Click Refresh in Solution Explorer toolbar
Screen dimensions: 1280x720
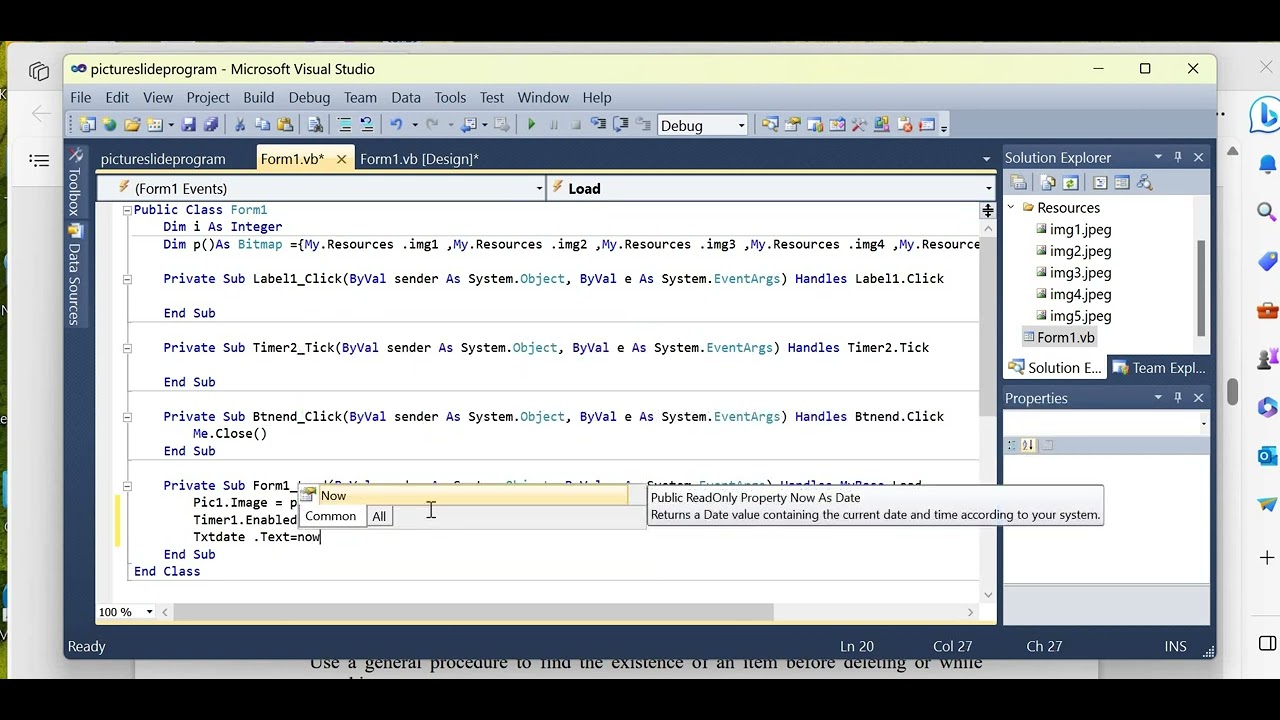coord(1070,183)
